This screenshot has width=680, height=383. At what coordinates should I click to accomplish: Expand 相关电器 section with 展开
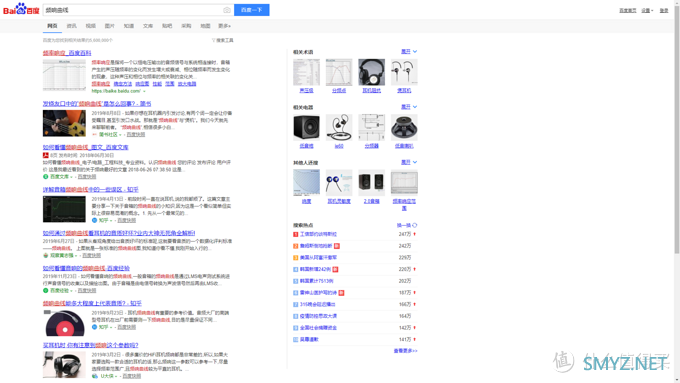pyautogui.click(x=409, y=107)
